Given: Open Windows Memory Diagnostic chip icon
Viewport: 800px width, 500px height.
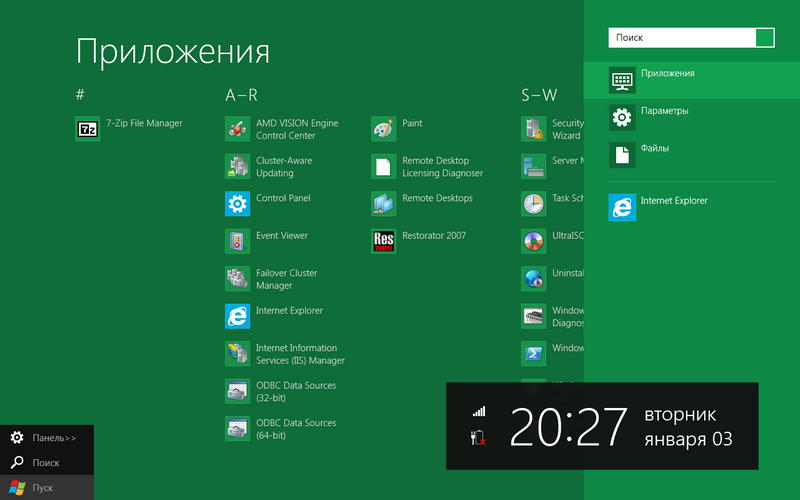Looking at the screenshot, I should [x=533, y=316].
